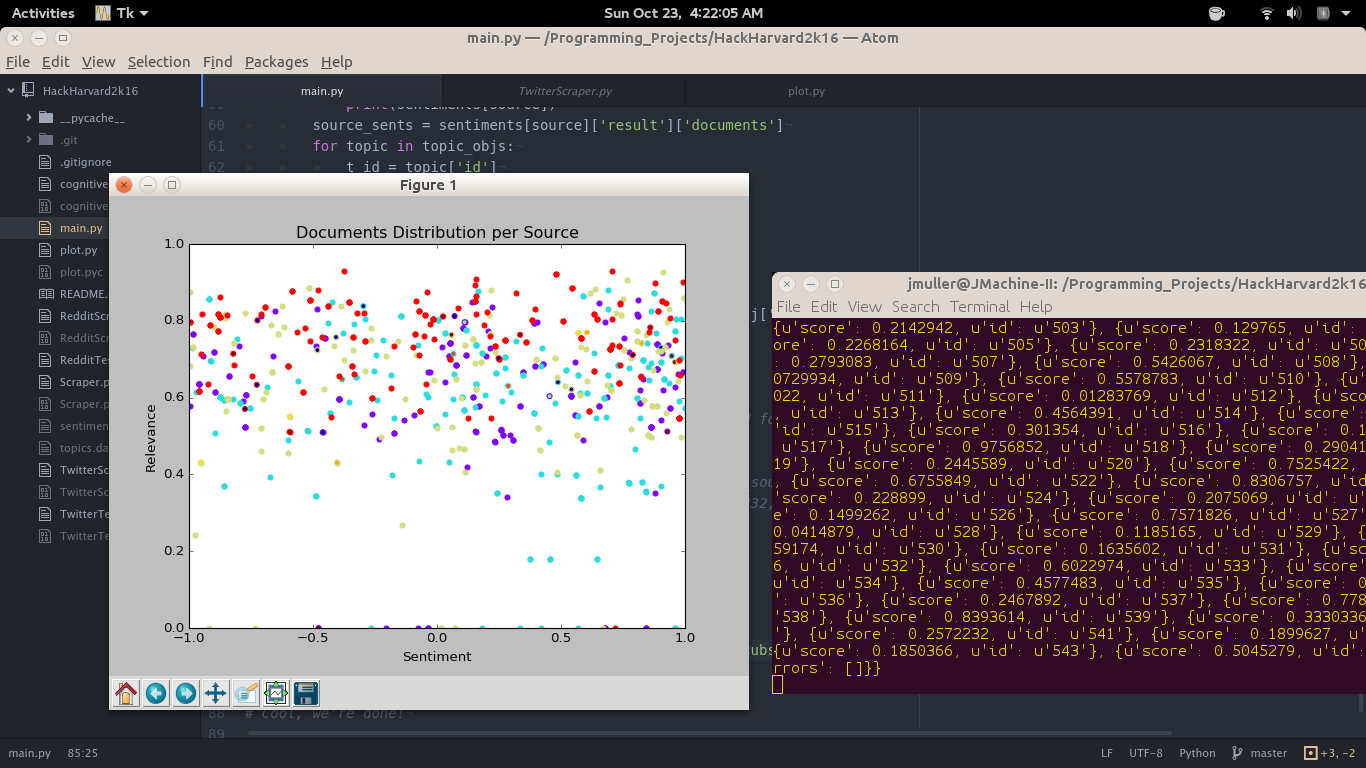Image resolution: width=1366 pixels, height=768 pixels.
Task: Save the figure with floppy icon
Action: [x=306, y=693]
